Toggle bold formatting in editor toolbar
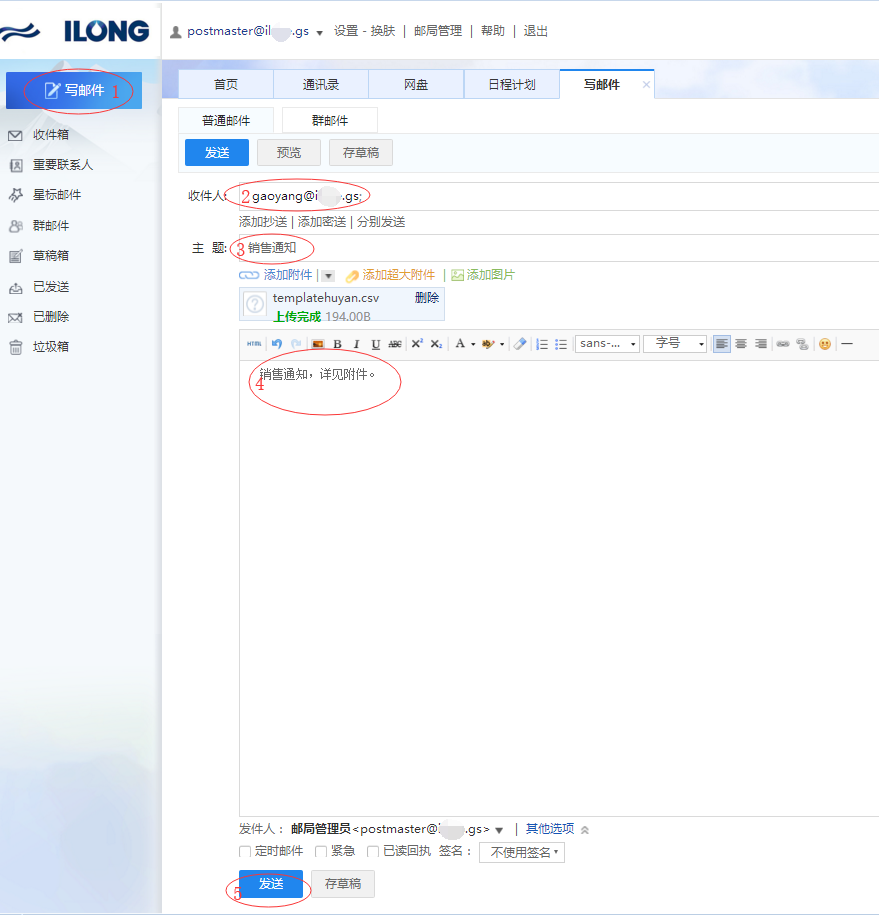 click(x=337, y=344)
